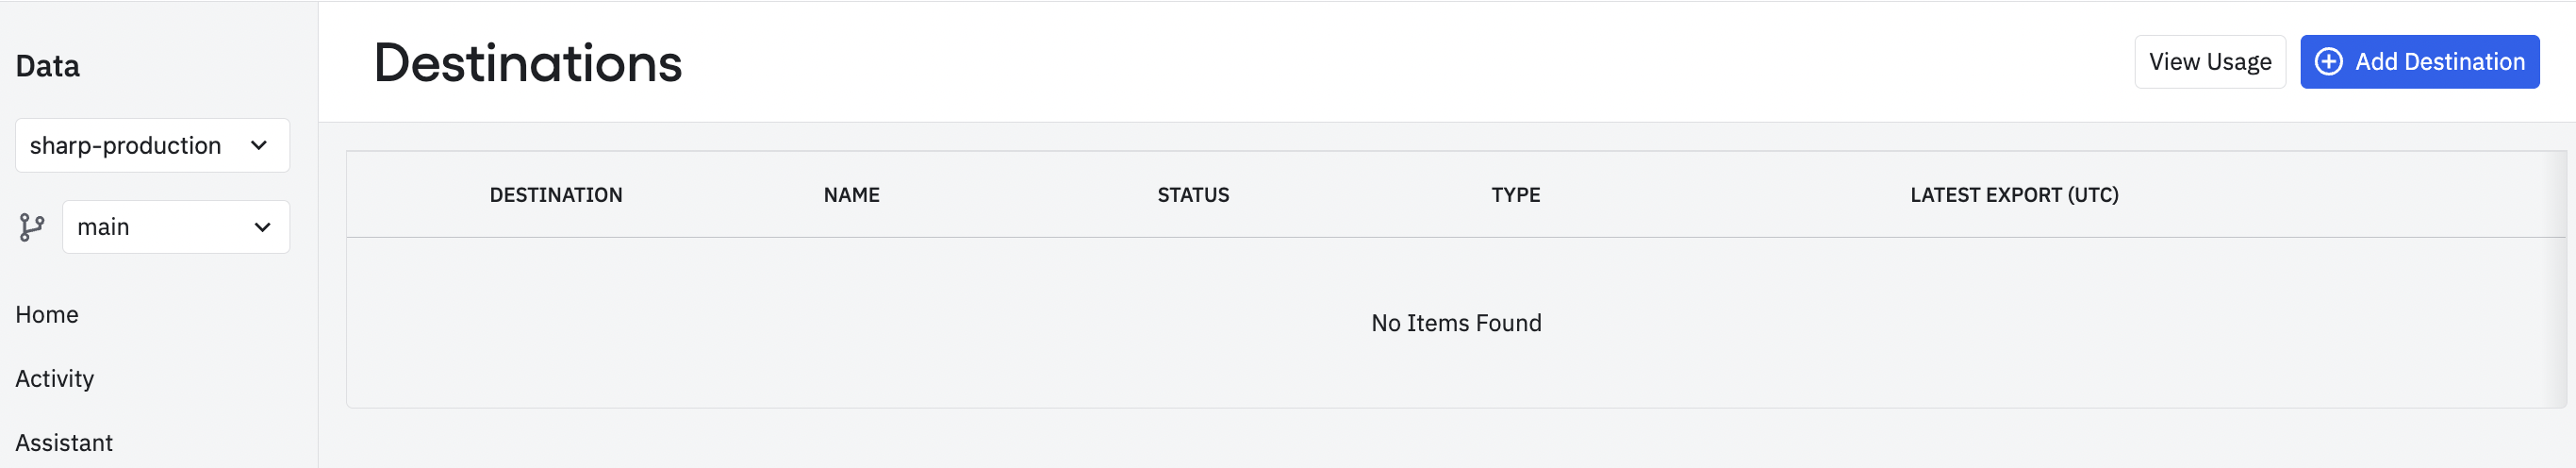
Task: Click the git branch icon beside main
Action: [x=32, y=227]
